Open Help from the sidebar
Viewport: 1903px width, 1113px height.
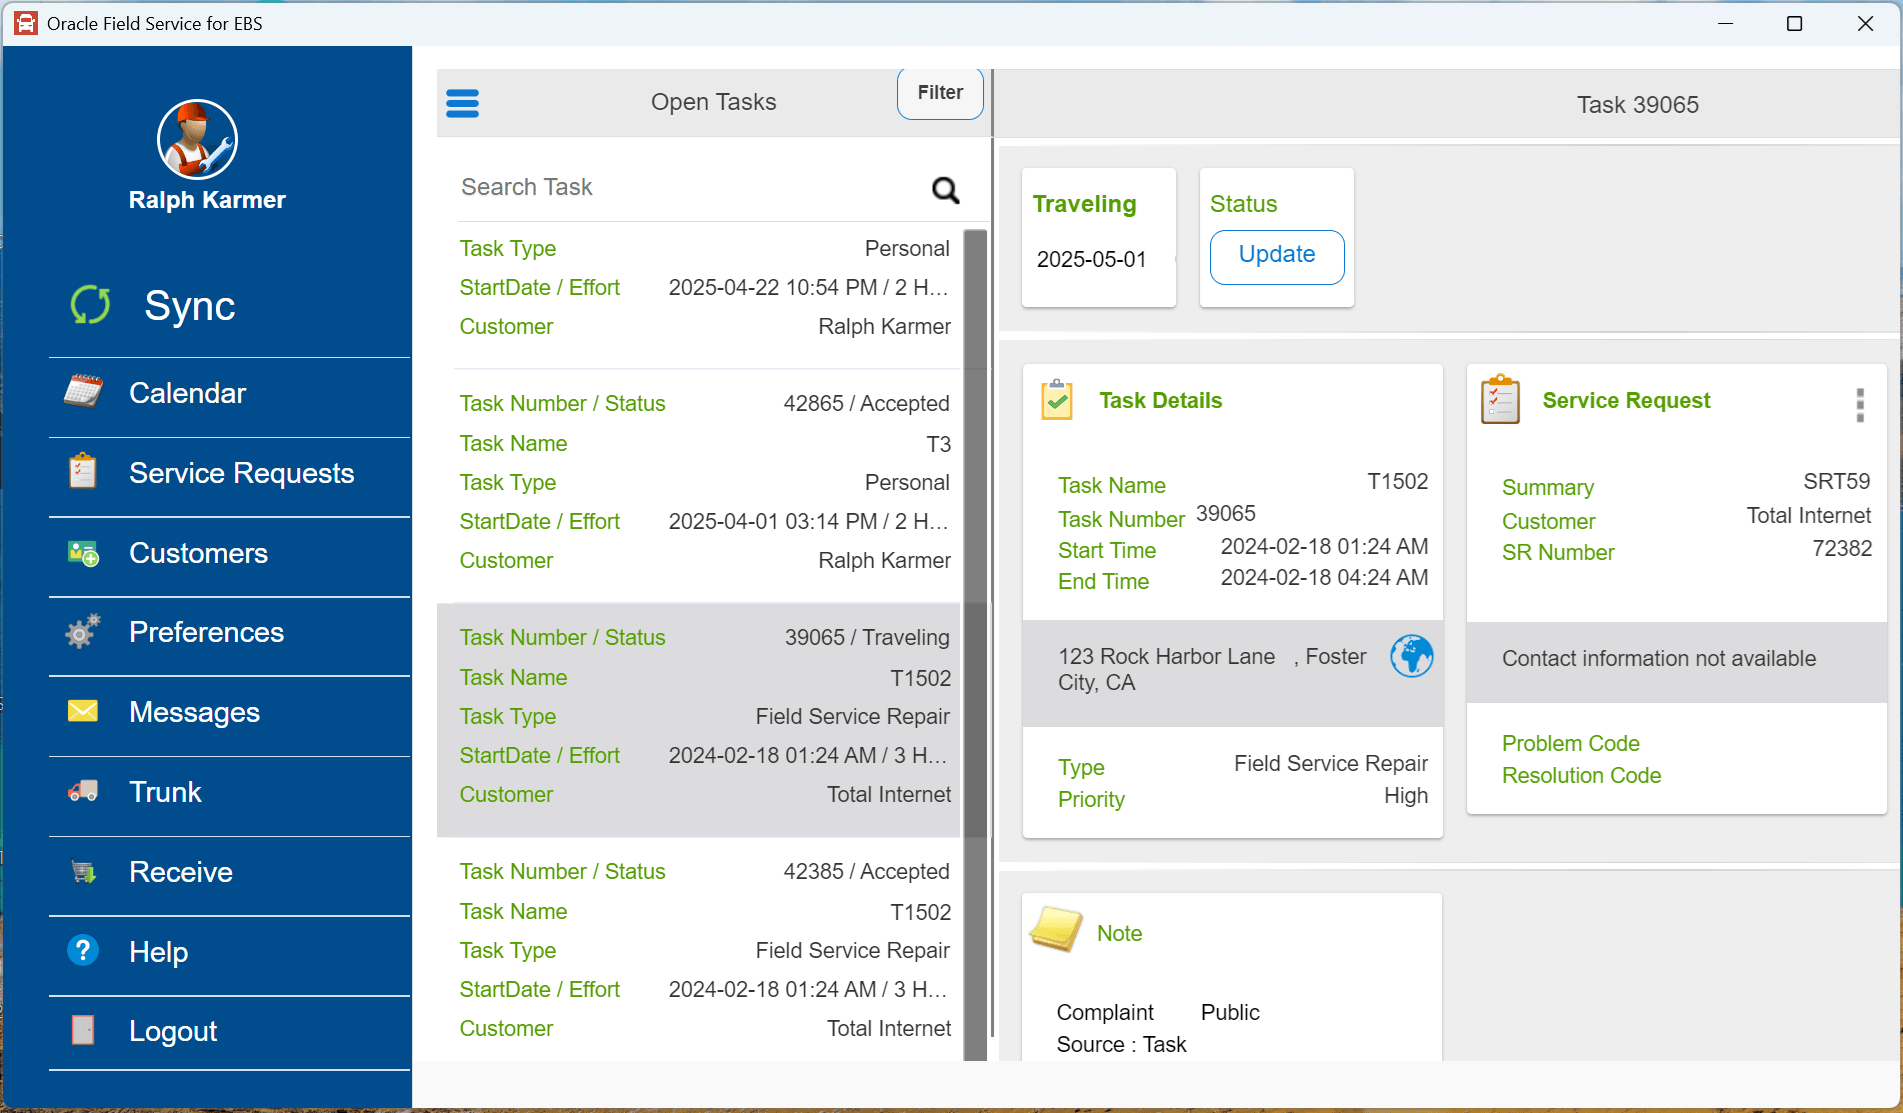pos(230,952)
